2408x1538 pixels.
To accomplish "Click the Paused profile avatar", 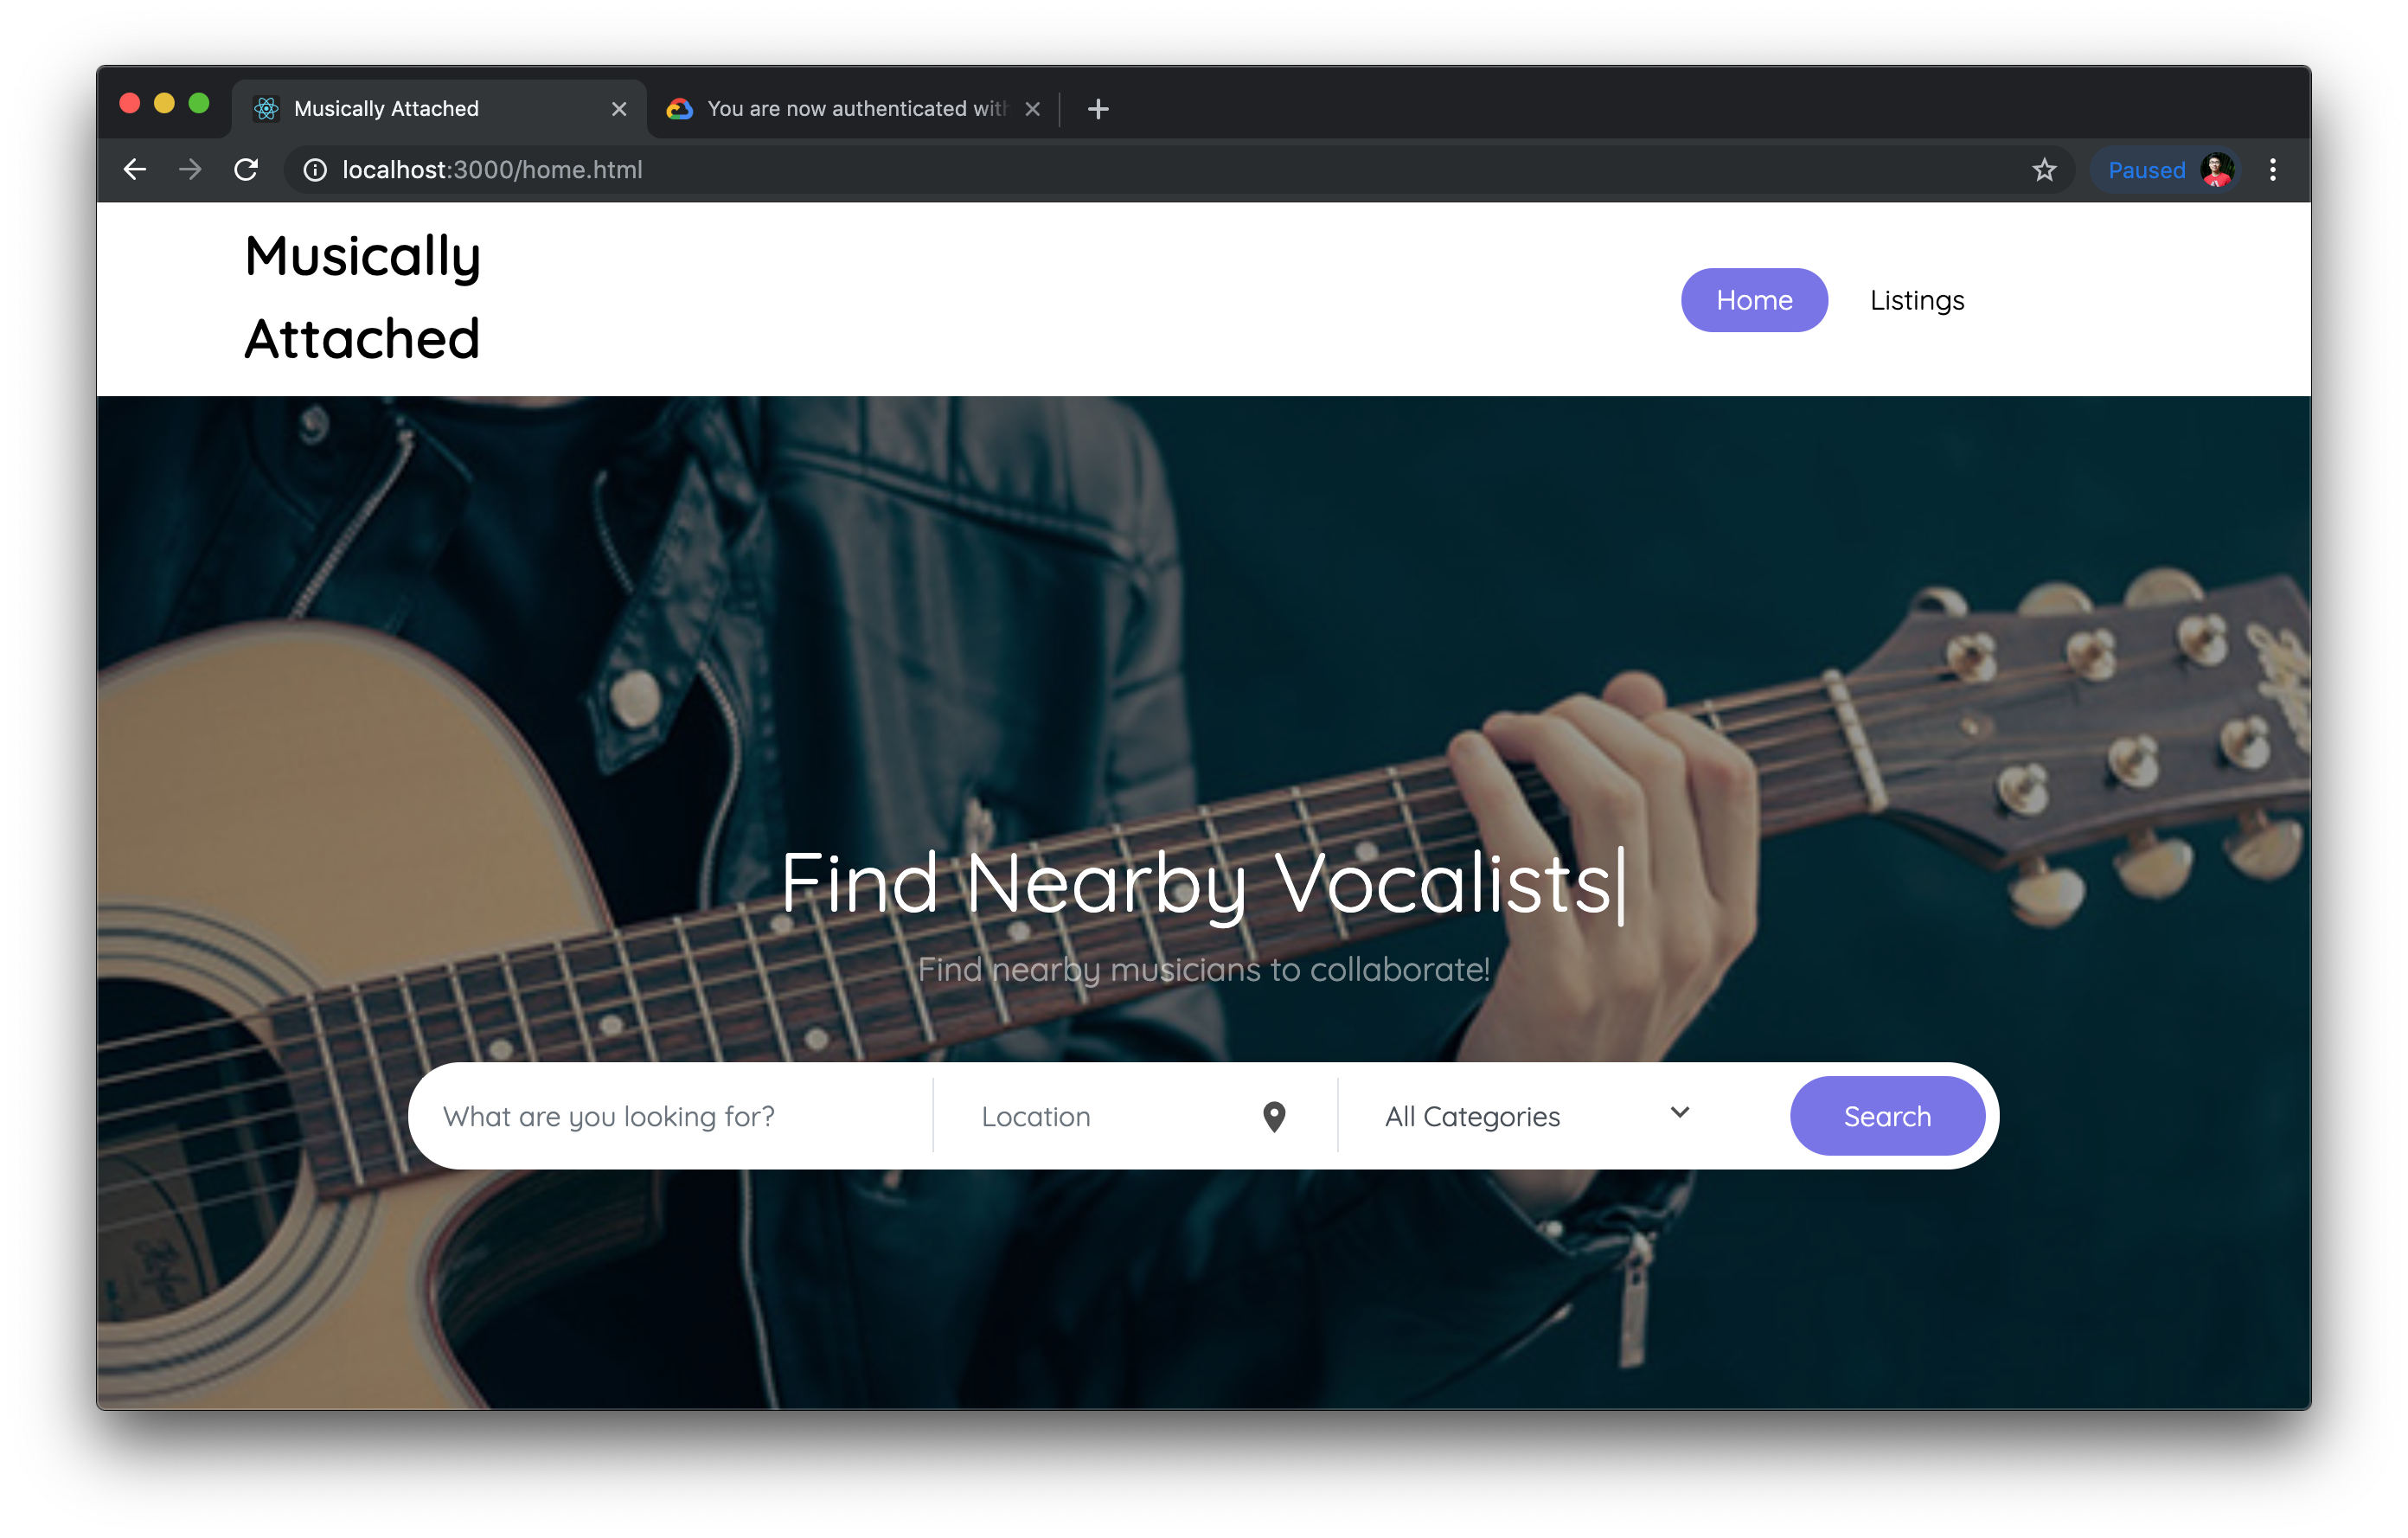I will pyautogui.click(x=2217, y=170).
